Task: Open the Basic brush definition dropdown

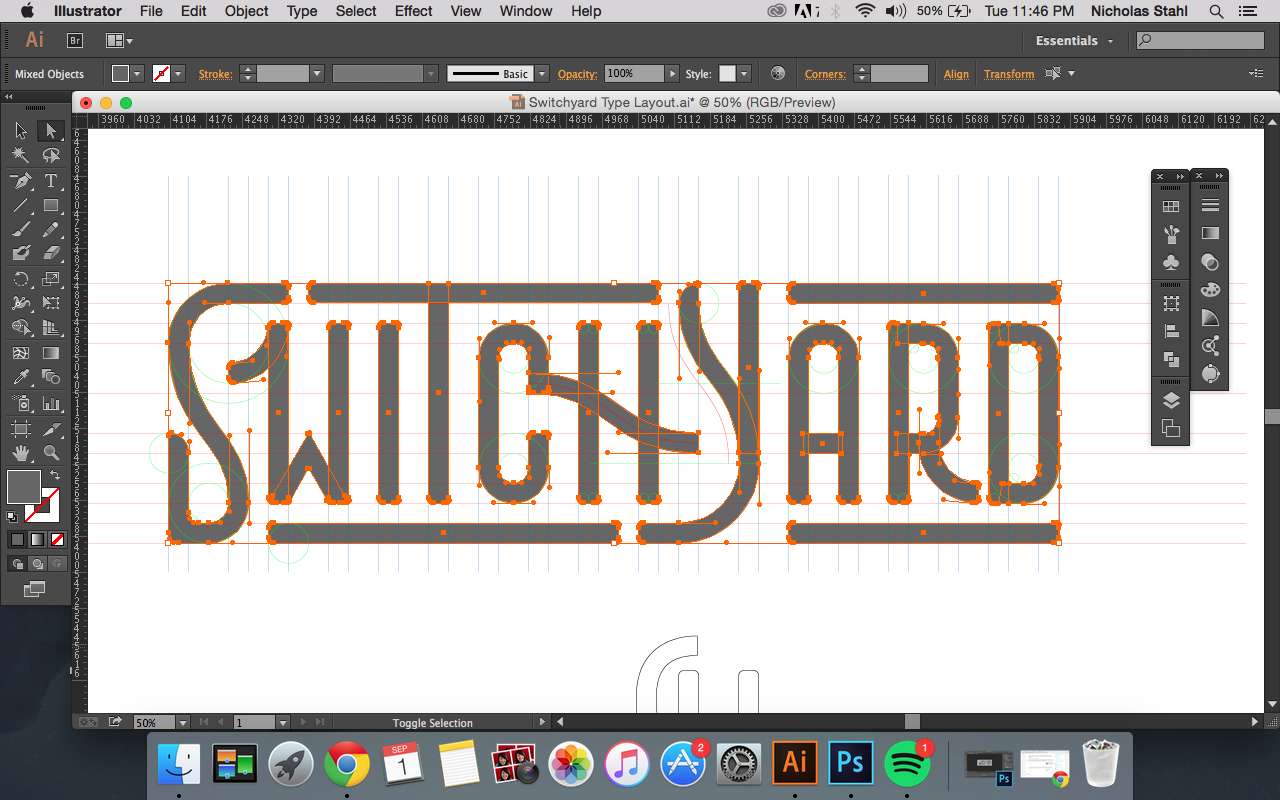Action: tap(542, 74)
